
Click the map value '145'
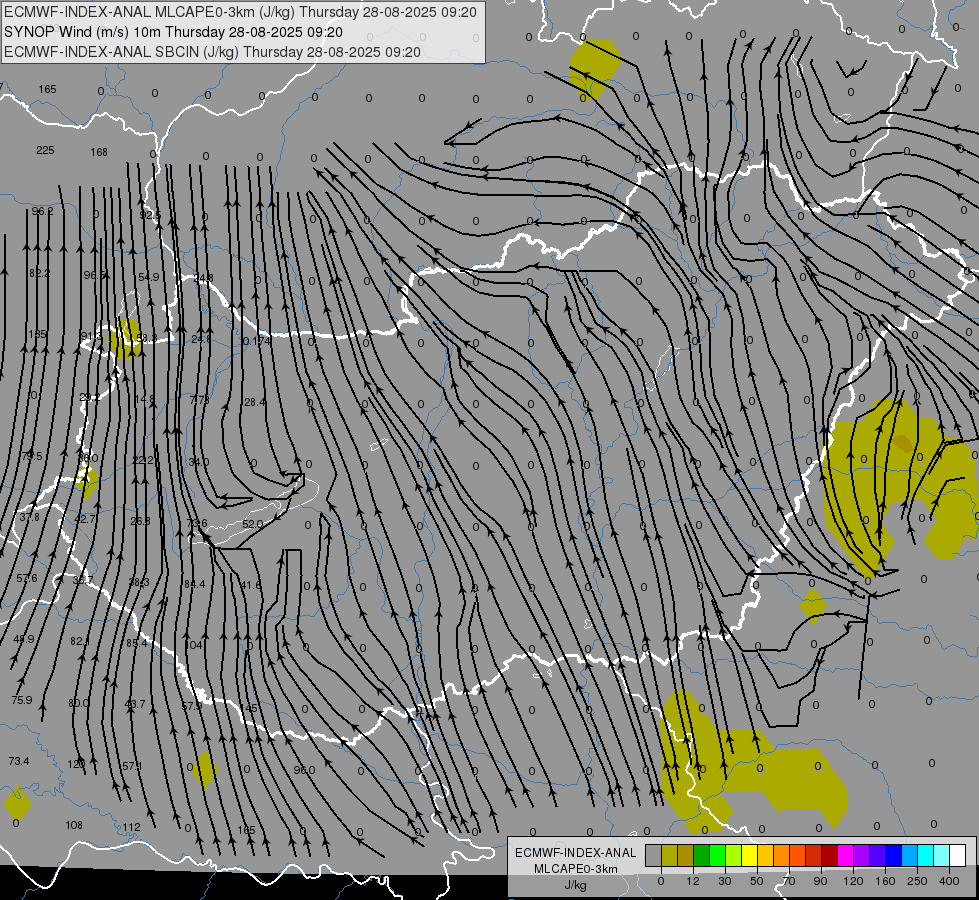pyautogui.click(x=249, y=708)
